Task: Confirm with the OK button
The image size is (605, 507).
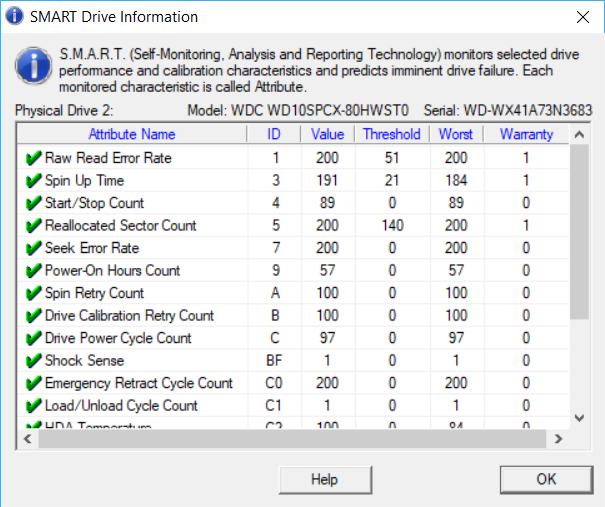Action: coord(546,480)
